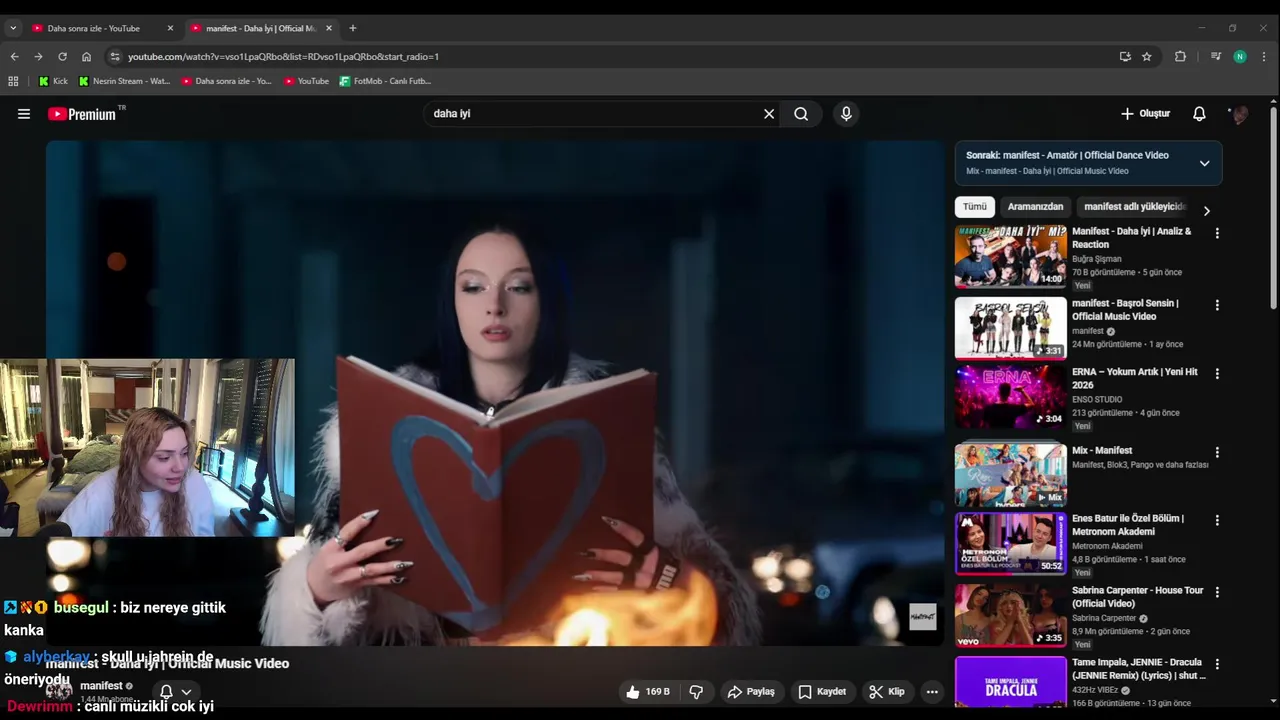Screen dimensions: 1280x720
Task: Switch to manifest - Daha İyi browser tab
Action: [260, 28]
